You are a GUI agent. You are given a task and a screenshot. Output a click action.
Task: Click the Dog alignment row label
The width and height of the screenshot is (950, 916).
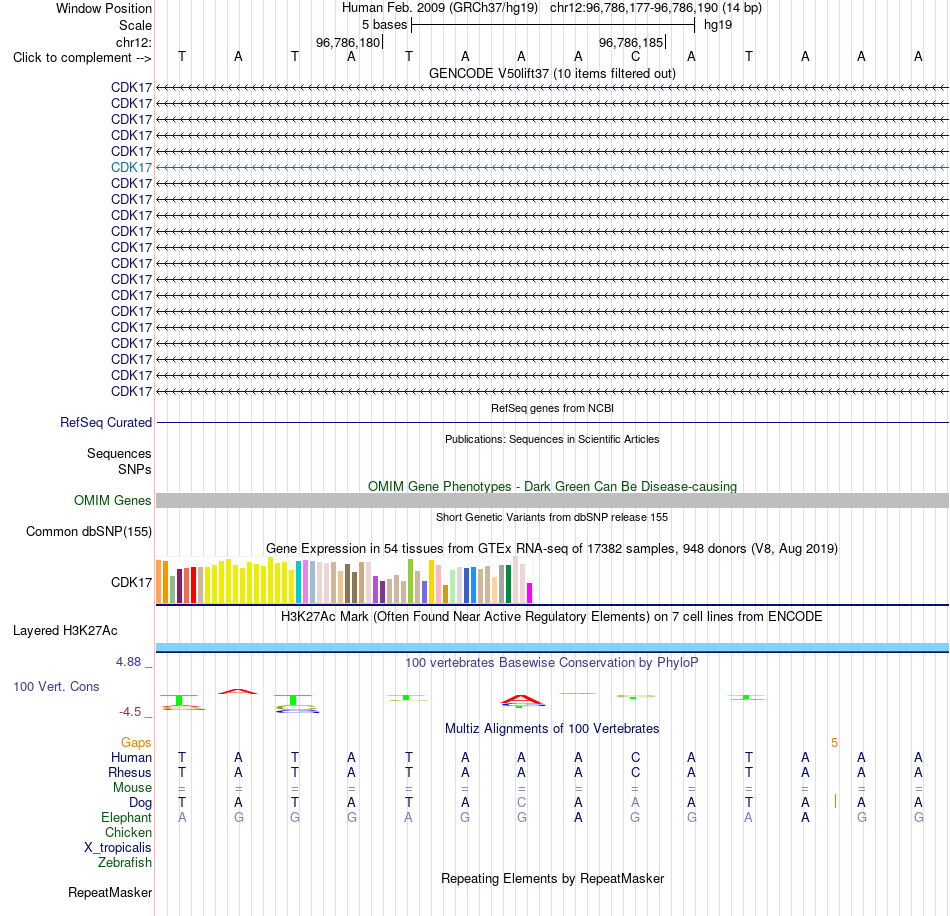140,803
